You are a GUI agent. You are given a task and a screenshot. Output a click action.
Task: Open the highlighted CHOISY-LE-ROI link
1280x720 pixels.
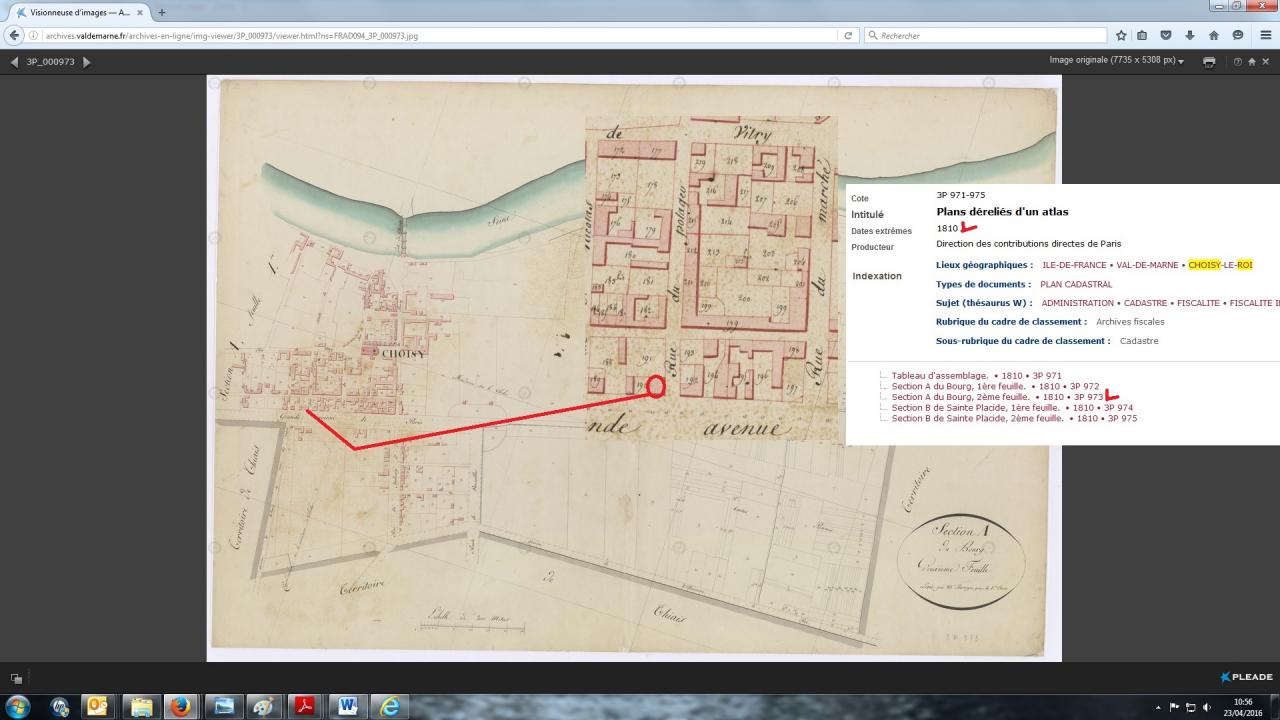point(1220,265)
